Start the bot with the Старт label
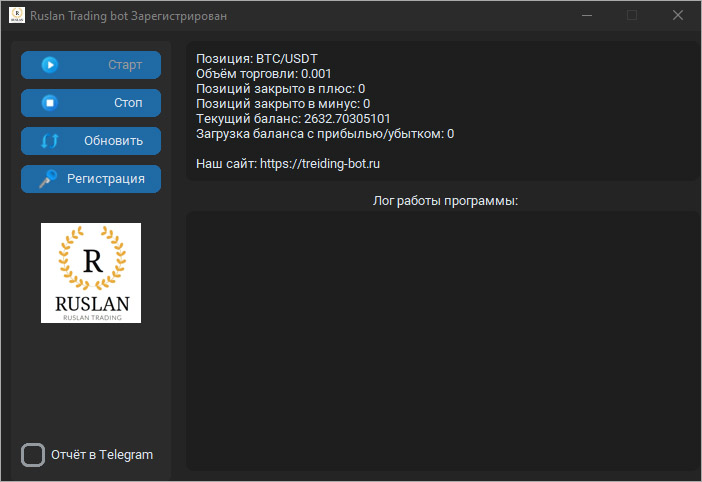 pos(125,65)
